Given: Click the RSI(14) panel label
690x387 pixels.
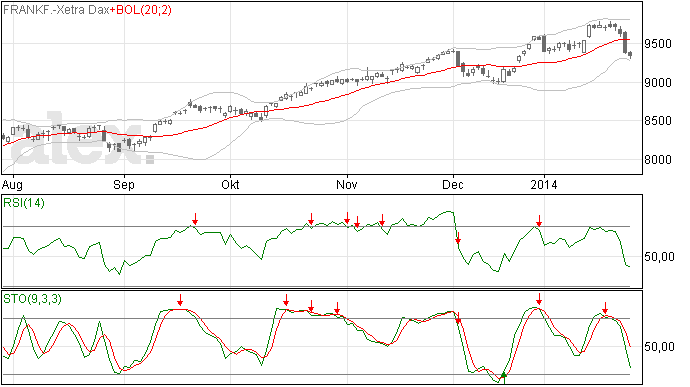Looking at the screenshot, I should 24,203.
